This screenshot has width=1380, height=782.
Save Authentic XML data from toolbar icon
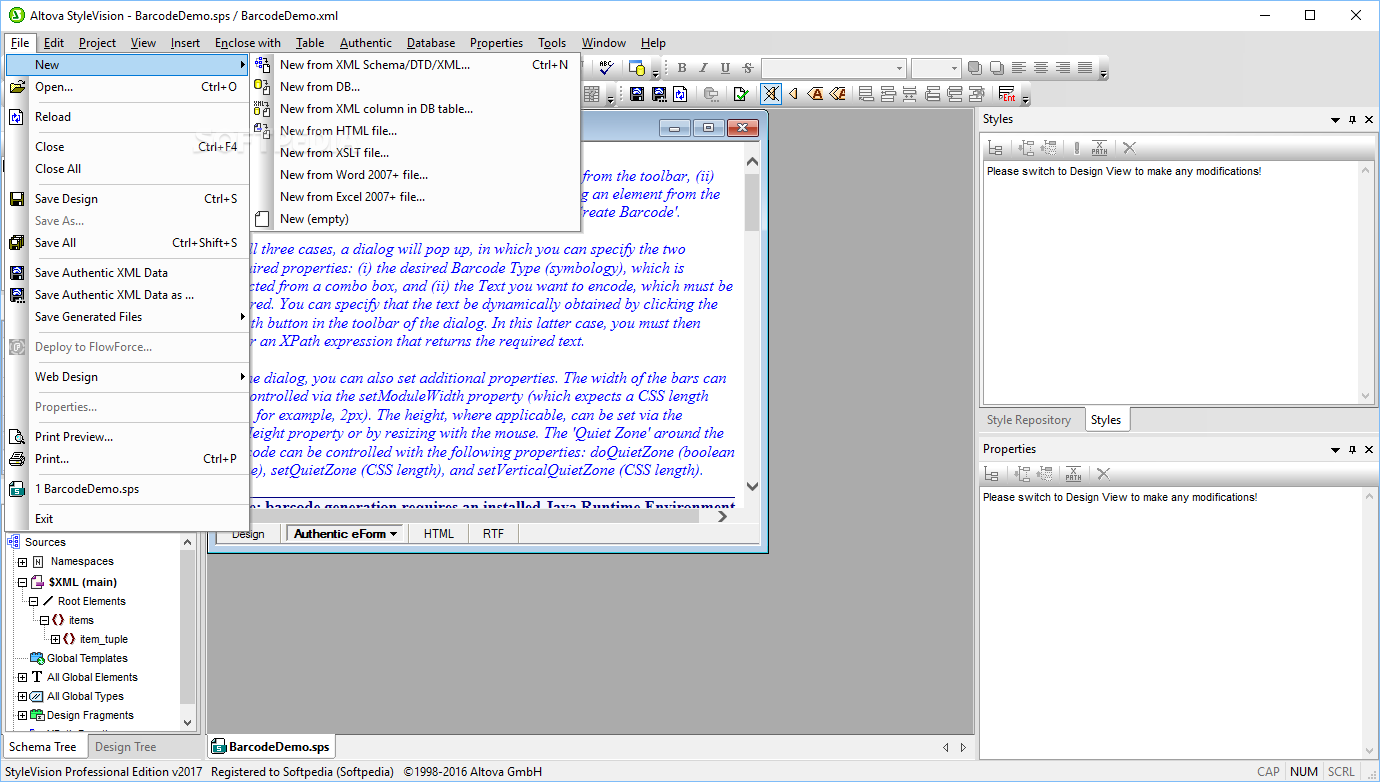pyautogui.click(x=637, y=94)
